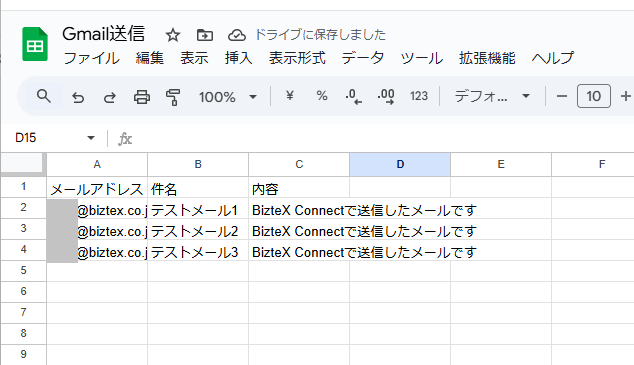
Task: Select row 3 header
Action: (23, 229)
